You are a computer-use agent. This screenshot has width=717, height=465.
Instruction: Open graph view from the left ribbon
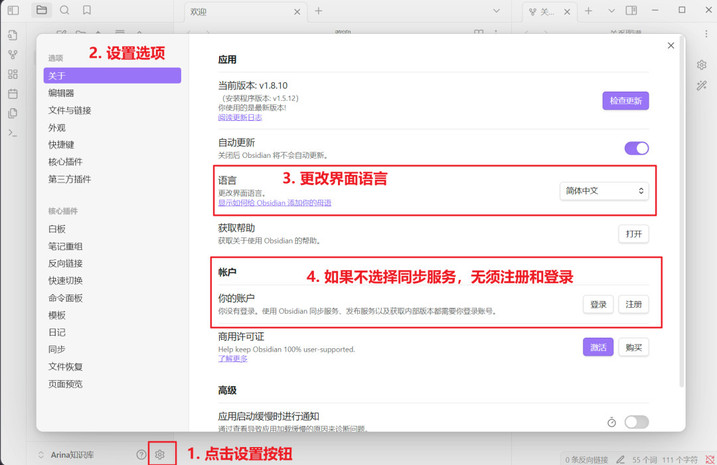pyautogui.click(x=12, y=55)
